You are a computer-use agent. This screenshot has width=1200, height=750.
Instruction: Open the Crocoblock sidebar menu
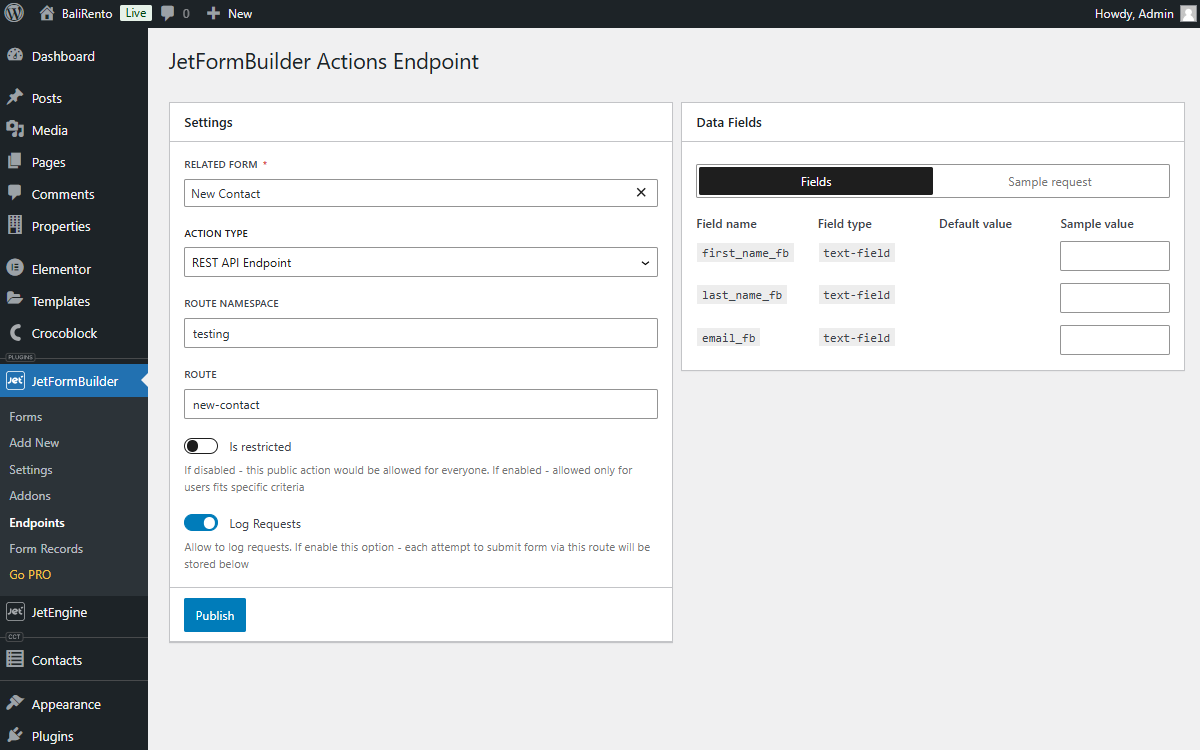coord(62,332)
